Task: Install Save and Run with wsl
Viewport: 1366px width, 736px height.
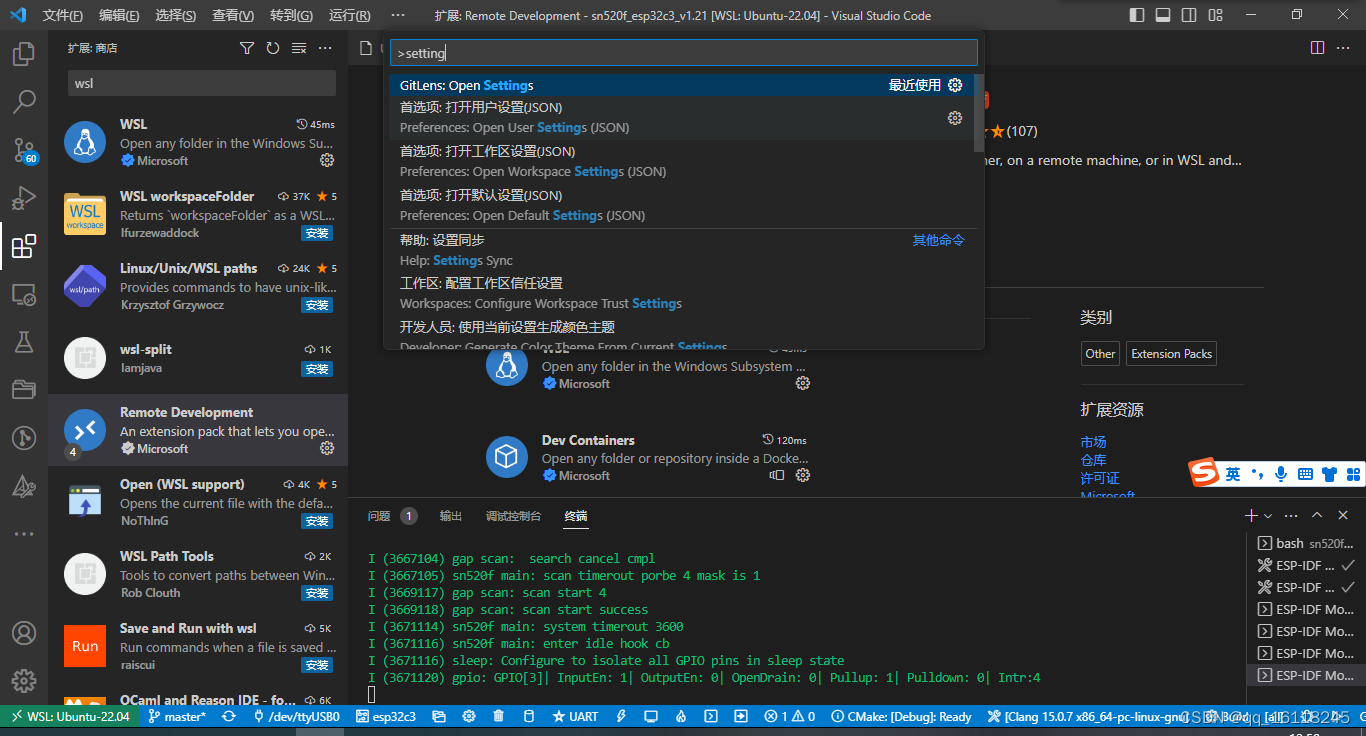Action: coord(317,665)
